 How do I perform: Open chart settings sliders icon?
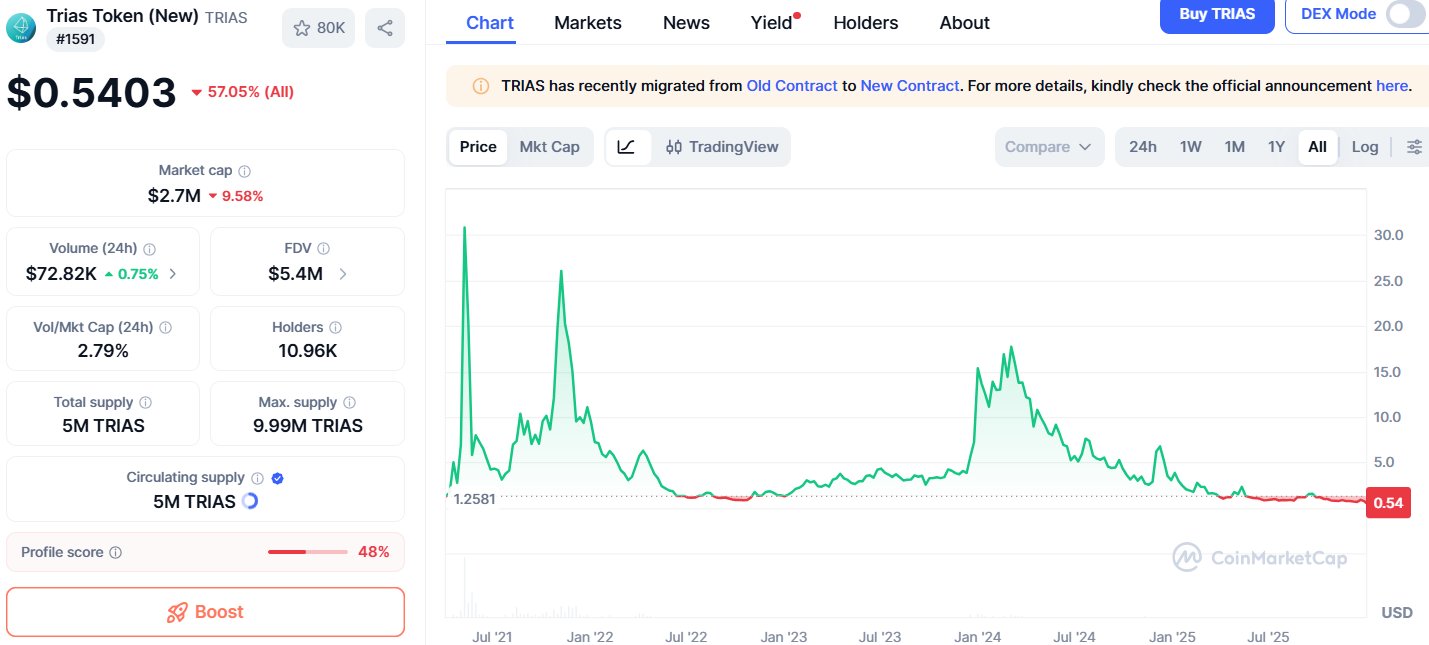pyautogui.click(x=1414, y=147)
